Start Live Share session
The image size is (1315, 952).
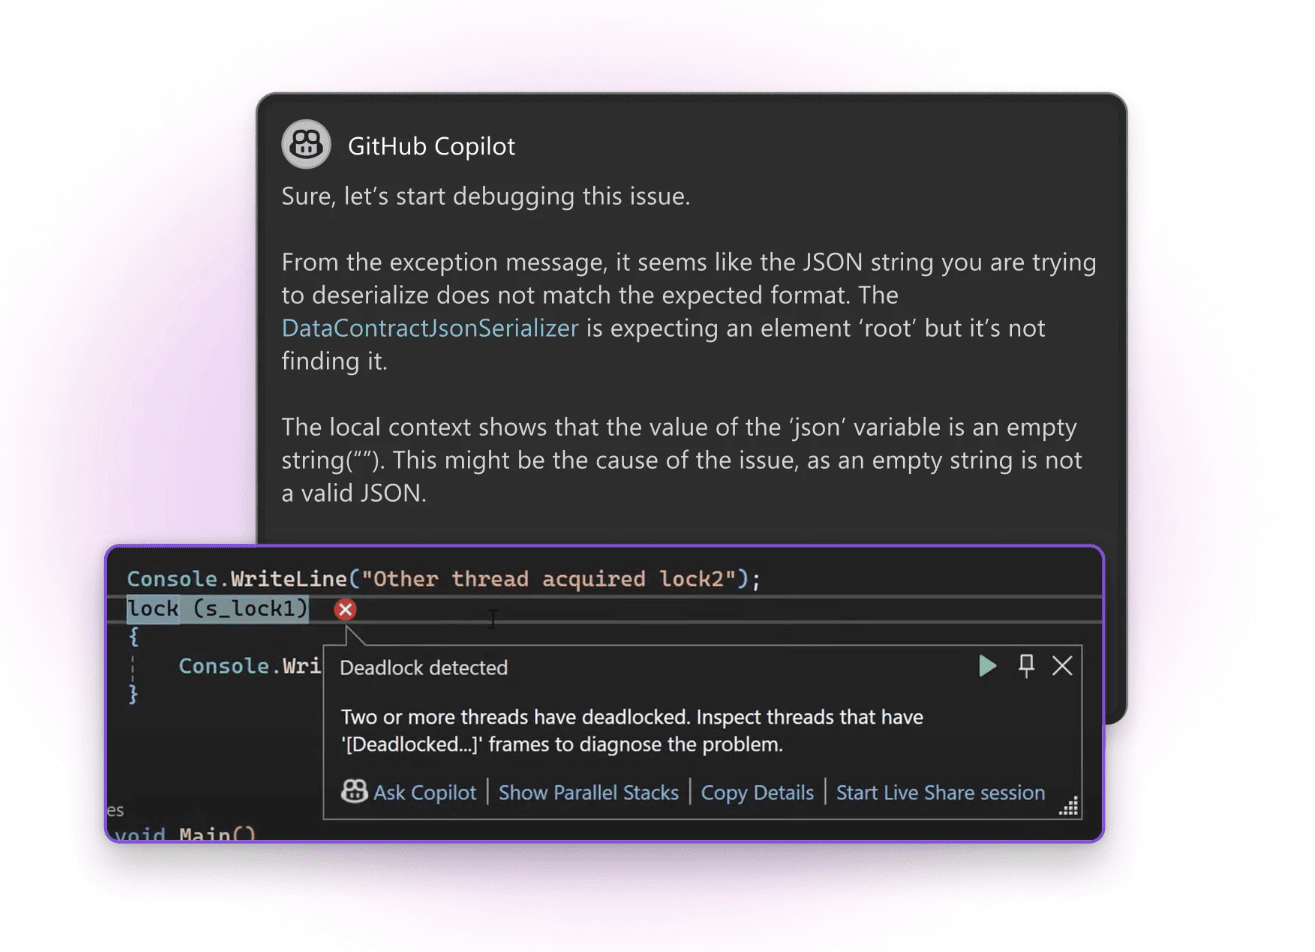pos(940,793)
